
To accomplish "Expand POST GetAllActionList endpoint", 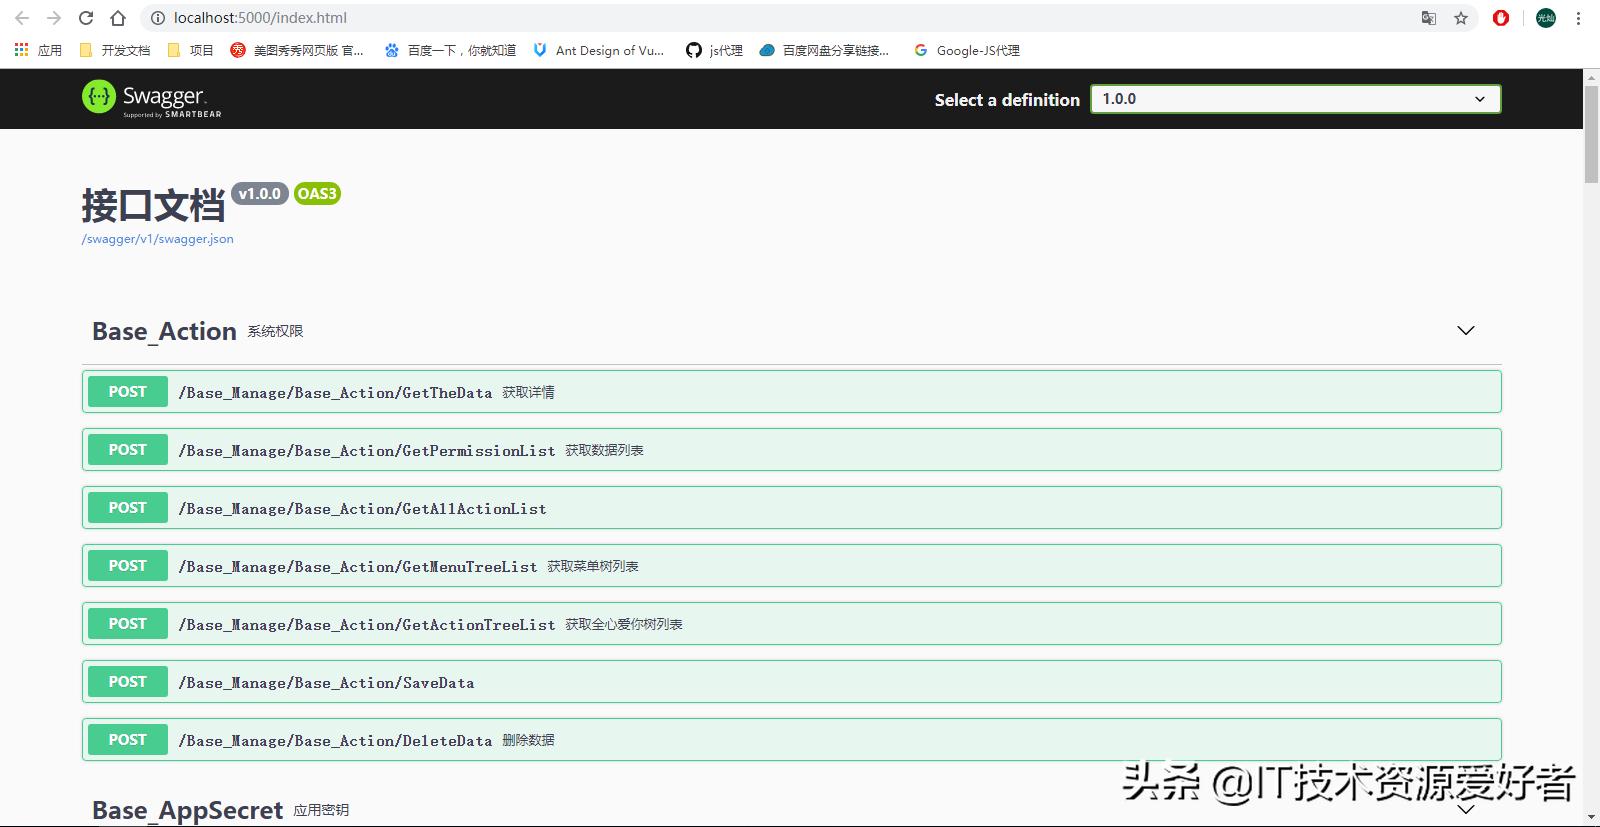I will pos(792,508).
